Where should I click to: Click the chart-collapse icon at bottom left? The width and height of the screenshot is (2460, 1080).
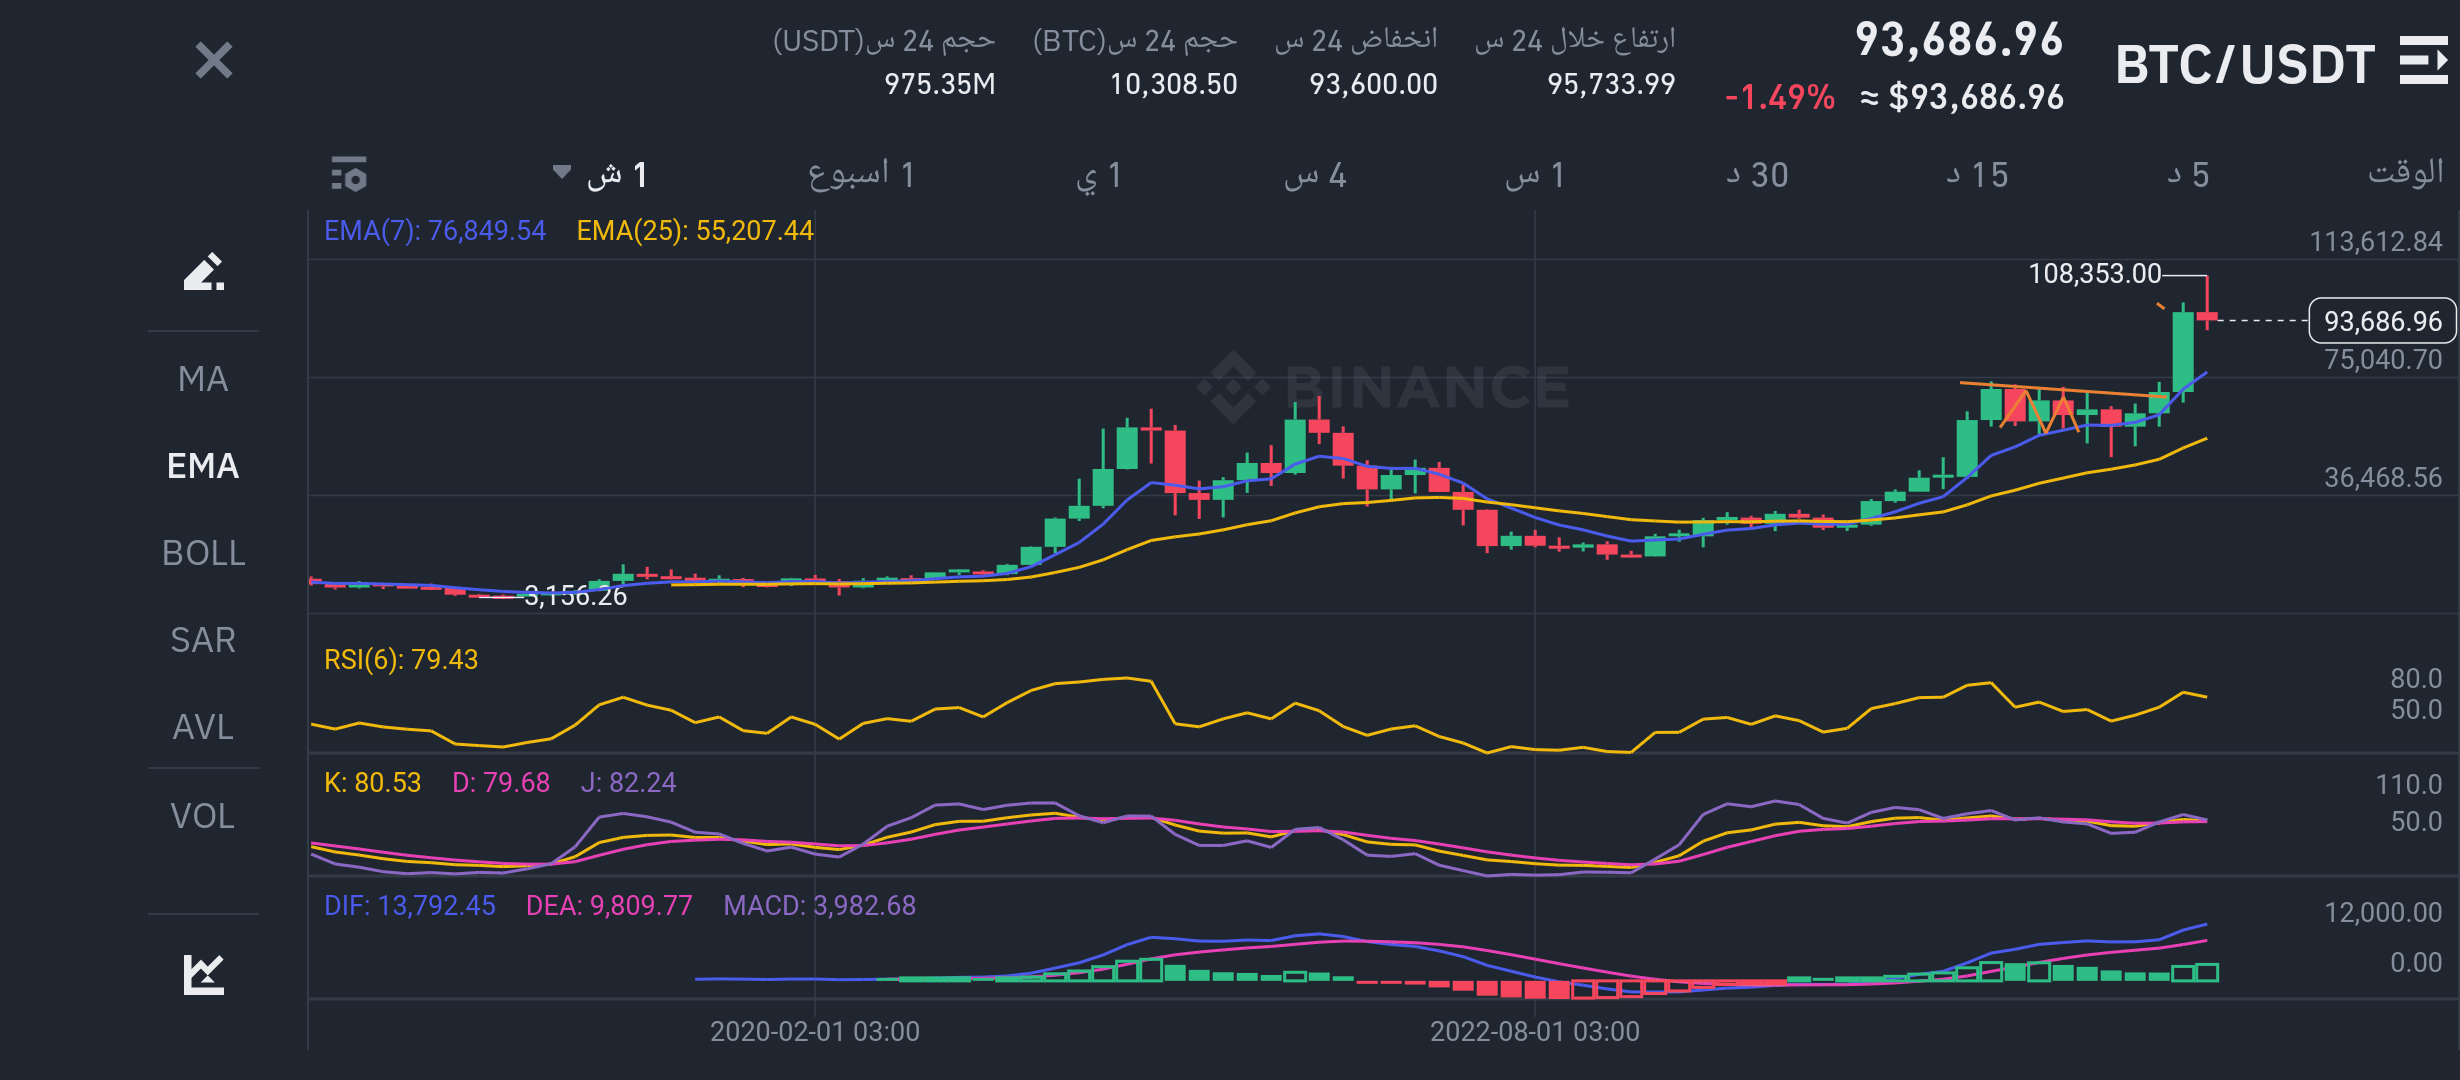coord(204,974)
